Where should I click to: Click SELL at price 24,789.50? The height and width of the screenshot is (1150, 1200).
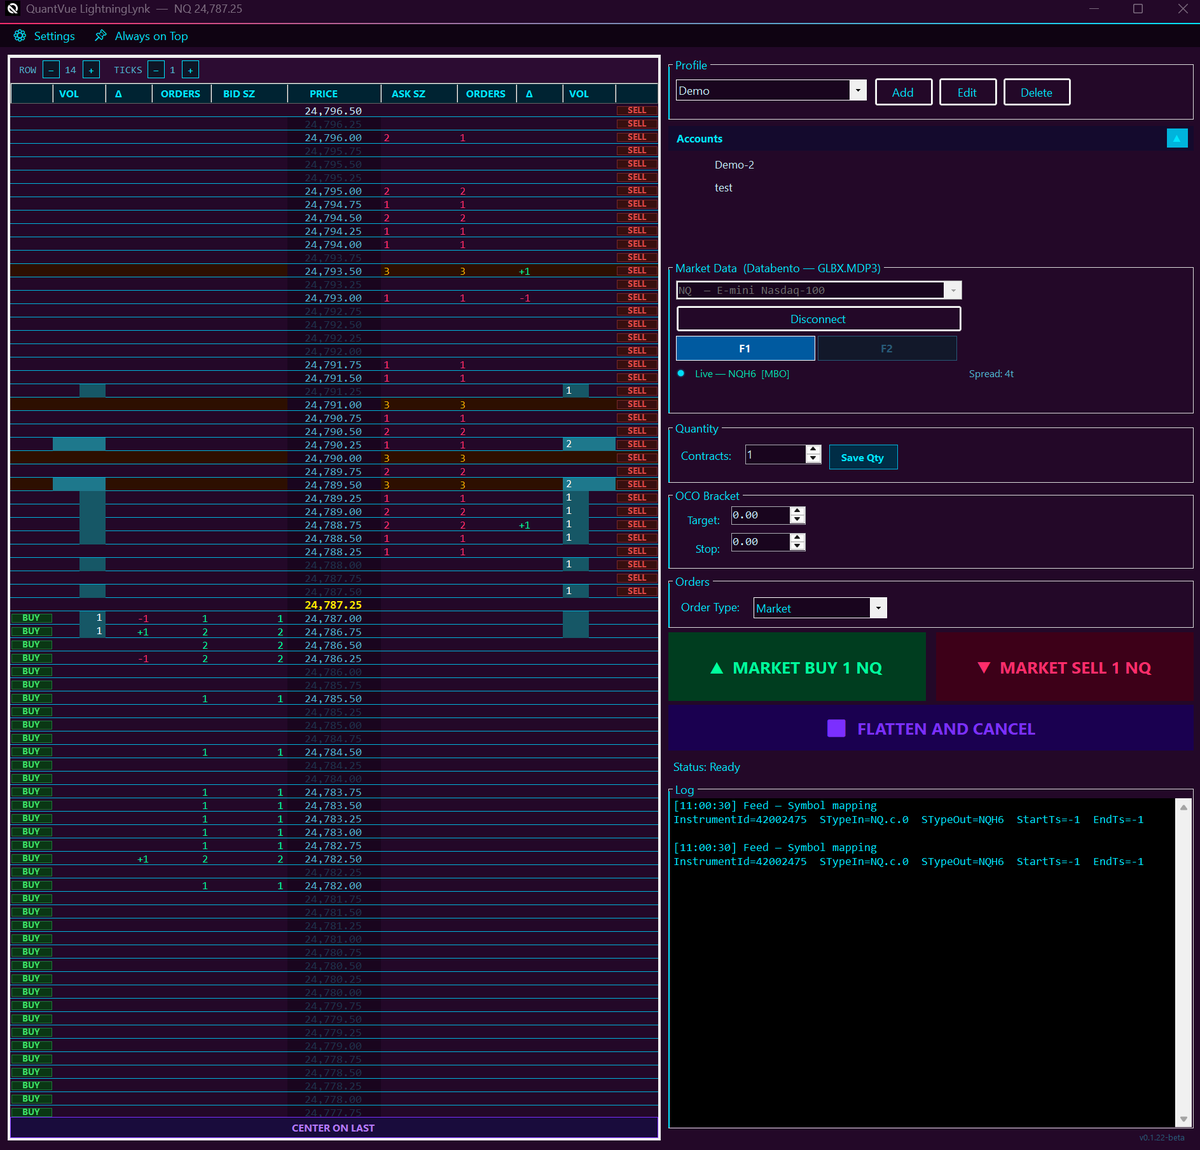[637, 485]
